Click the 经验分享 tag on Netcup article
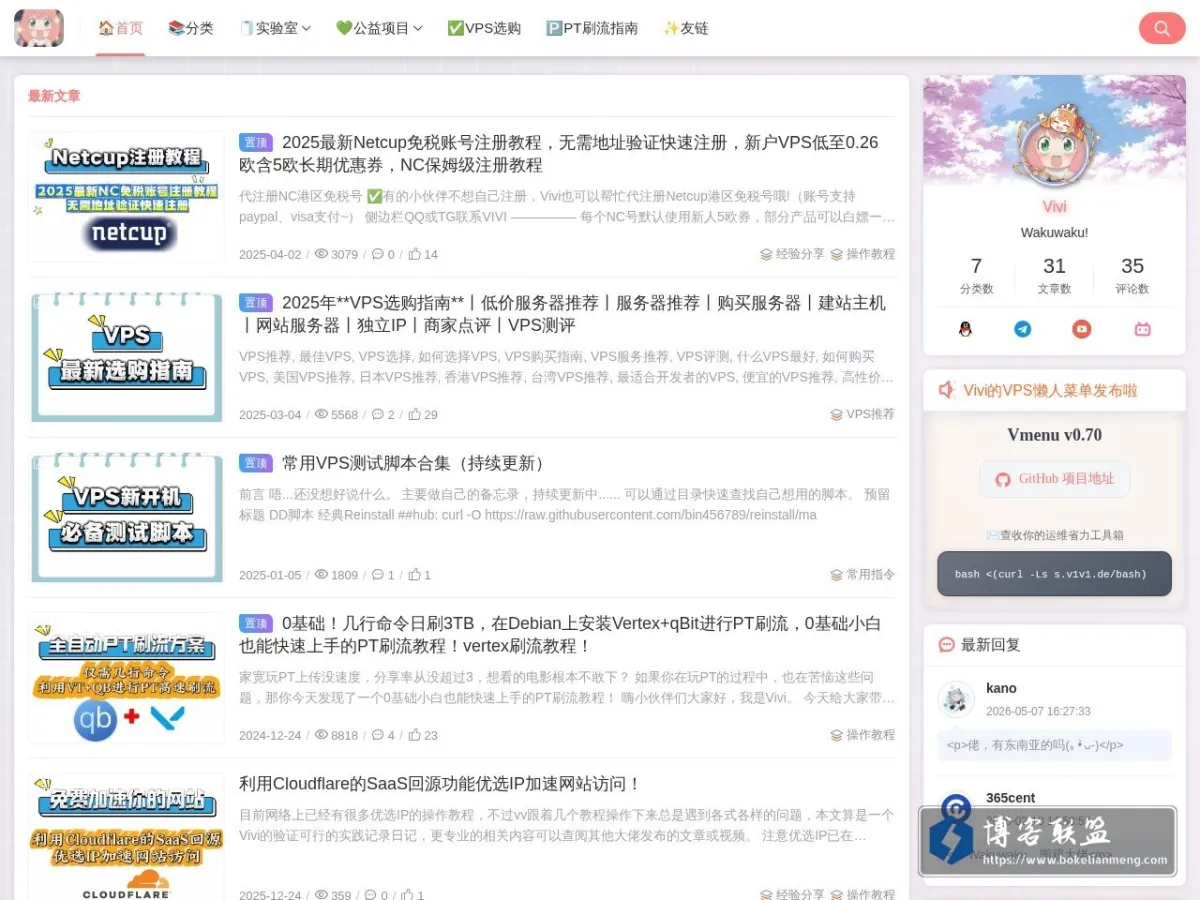 tap(800, 254)
